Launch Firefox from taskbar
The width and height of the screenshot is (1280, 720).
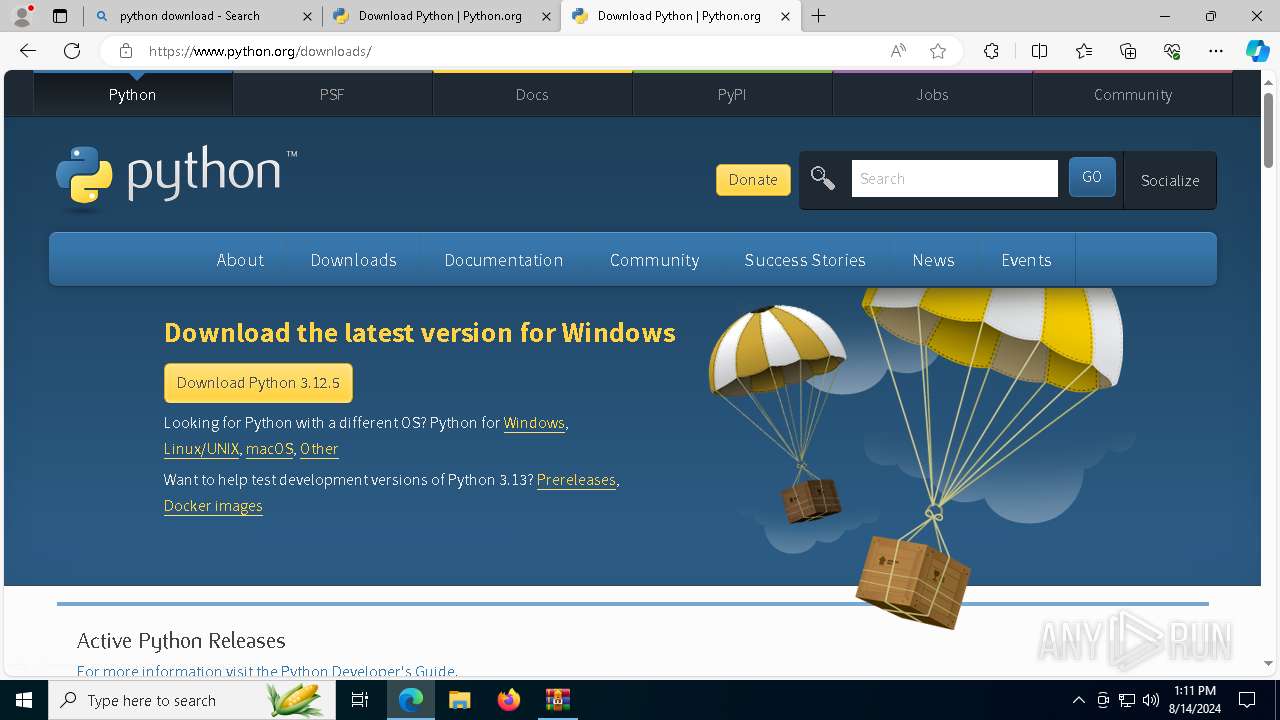(x=508, y=700)
